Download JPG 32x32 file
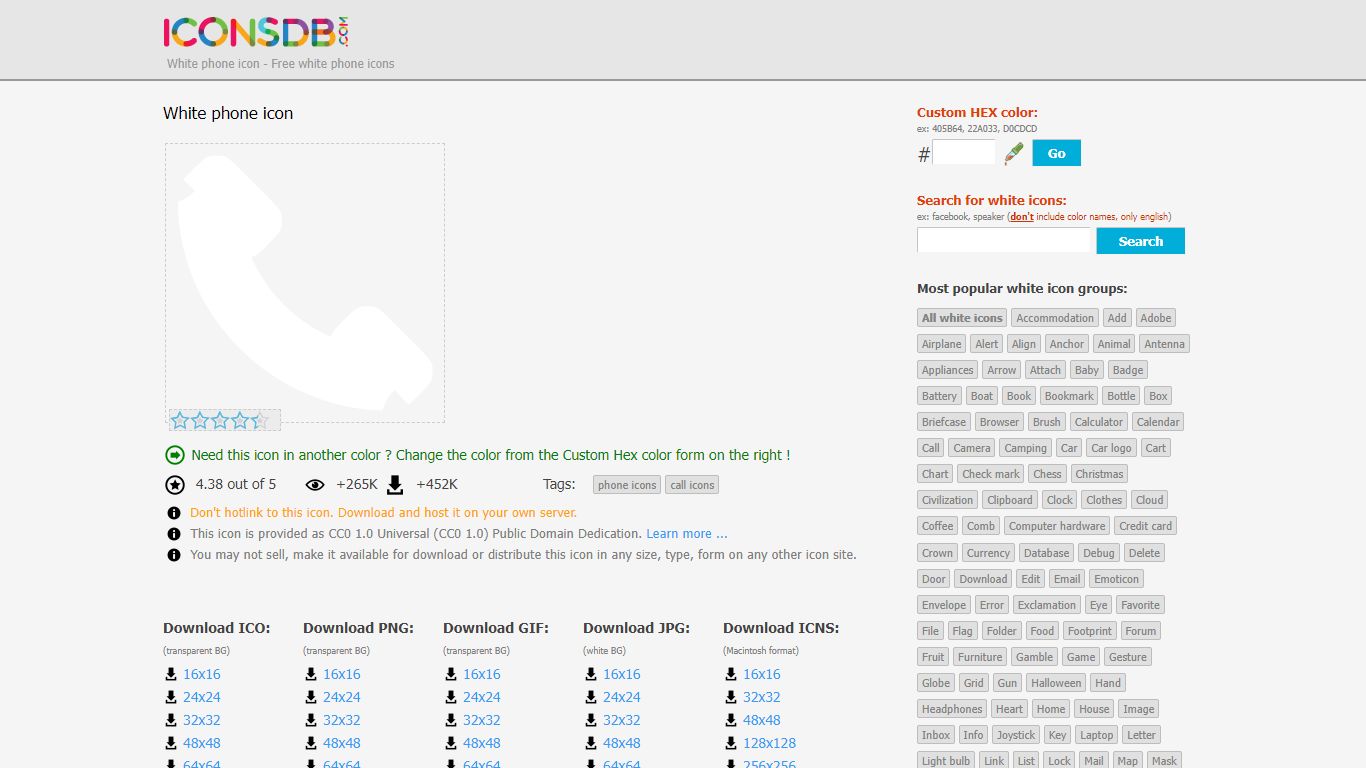The image size is (1366, 768). coord(622,721)
